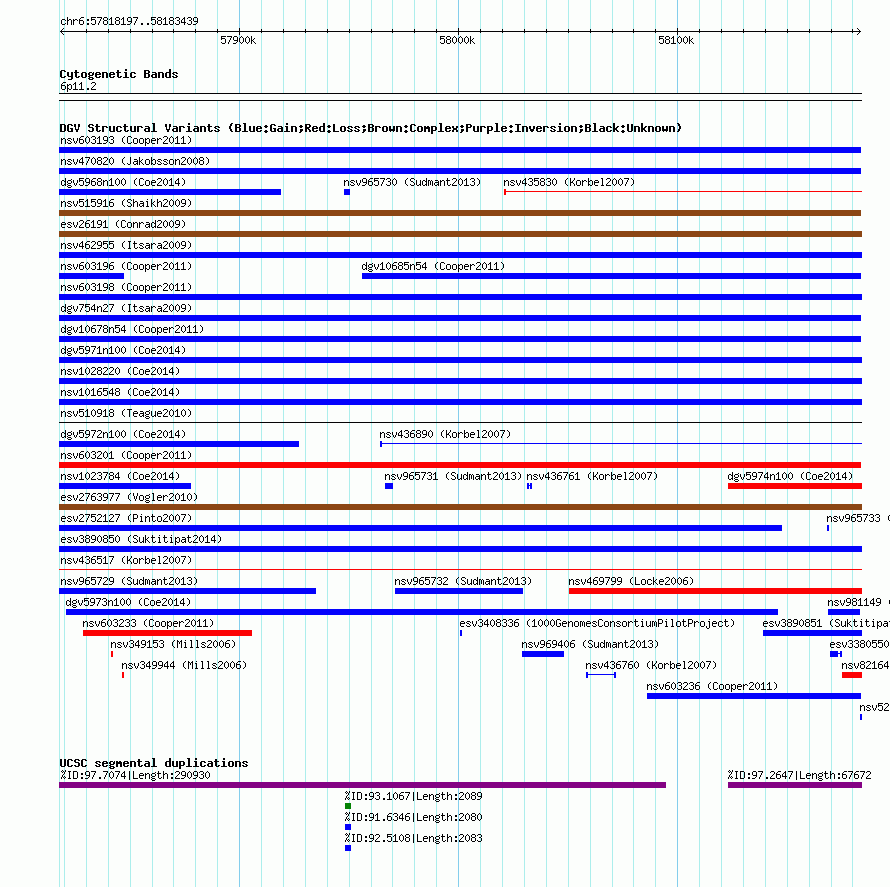Click the green segment under %ID:93.1067
Viewport: 890px width, 887px height.
(x=348, y=806)
